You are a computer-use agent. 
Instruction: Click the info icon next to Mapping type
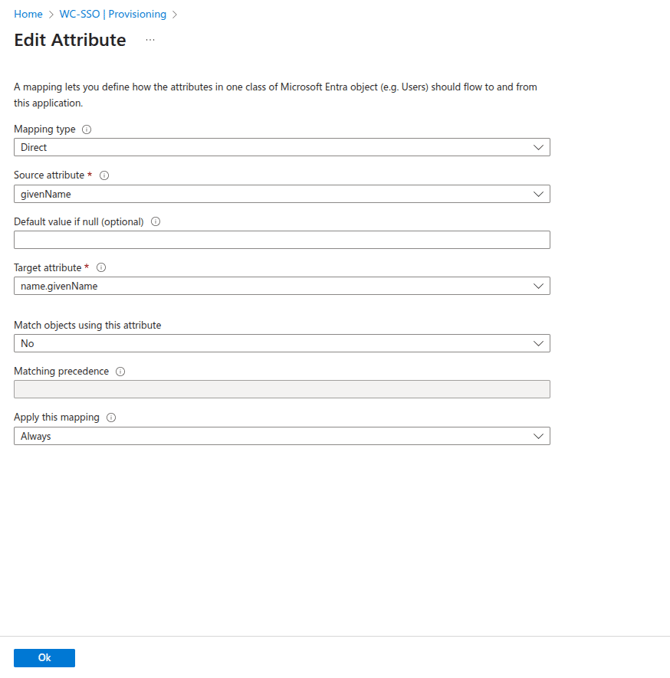pos(87,130)
